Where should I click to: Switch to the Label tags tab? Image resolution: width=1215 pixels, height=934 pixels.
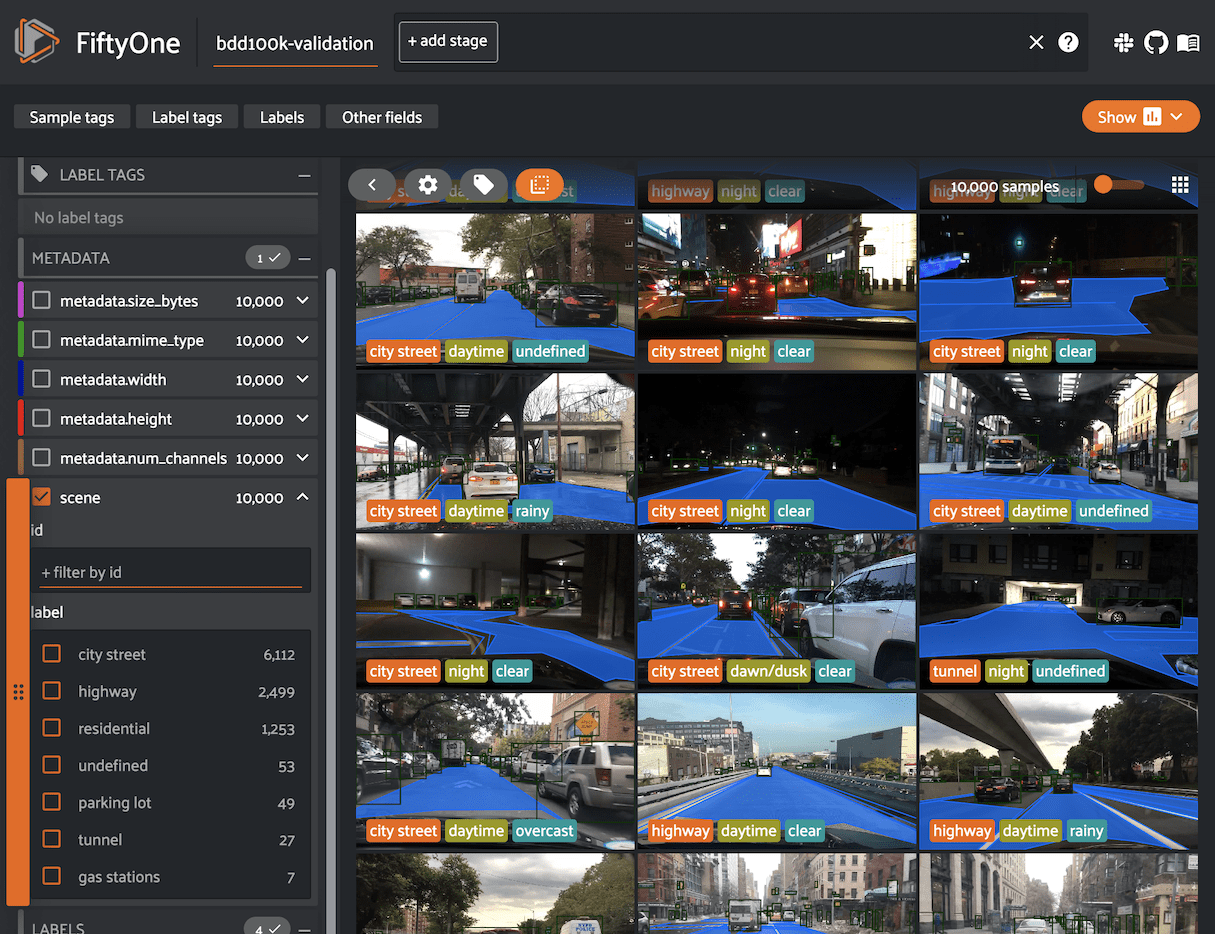[187, 117]
